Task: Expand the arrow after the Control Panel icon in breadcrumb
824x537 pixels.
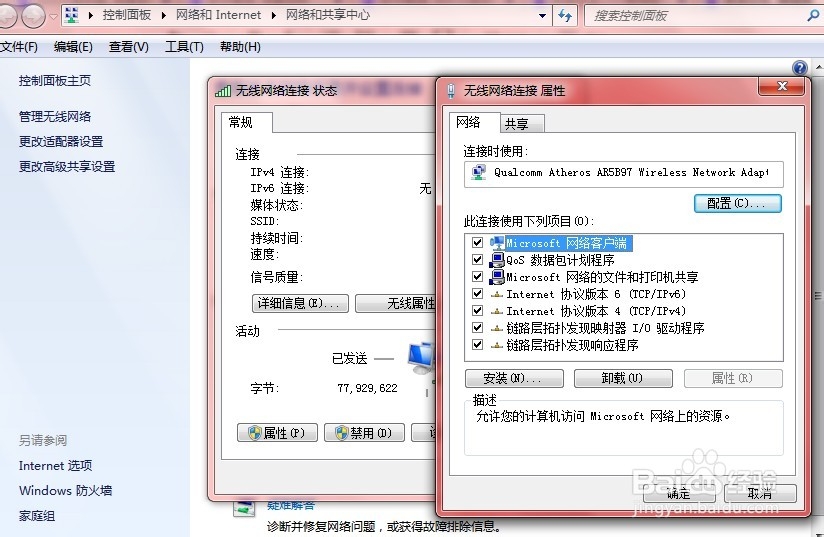Action: (91, 15)
